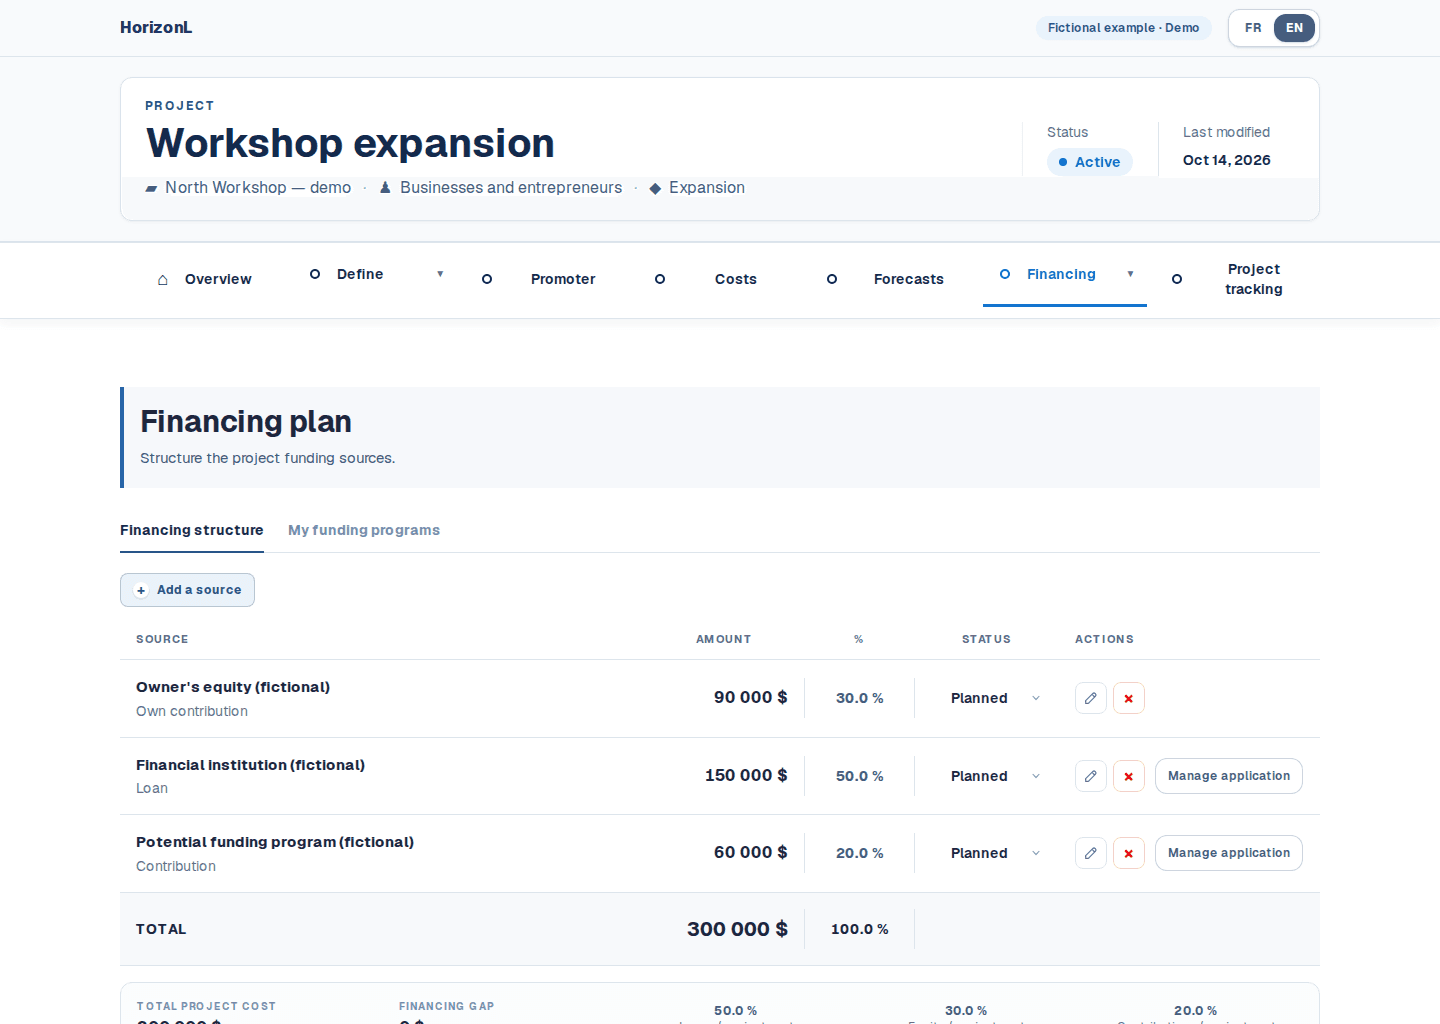Delete the Owner's equity source
This screenshot has width=1440, height=1024.
1129,698
